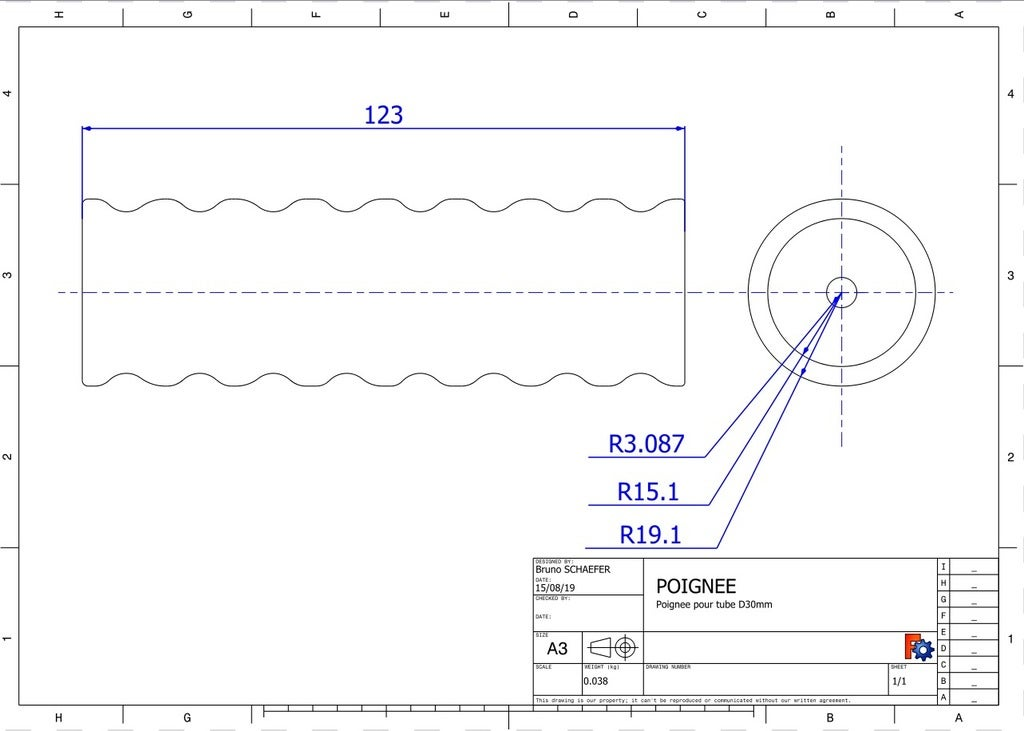Click the empty Drawing Number field

click(765, 681)
